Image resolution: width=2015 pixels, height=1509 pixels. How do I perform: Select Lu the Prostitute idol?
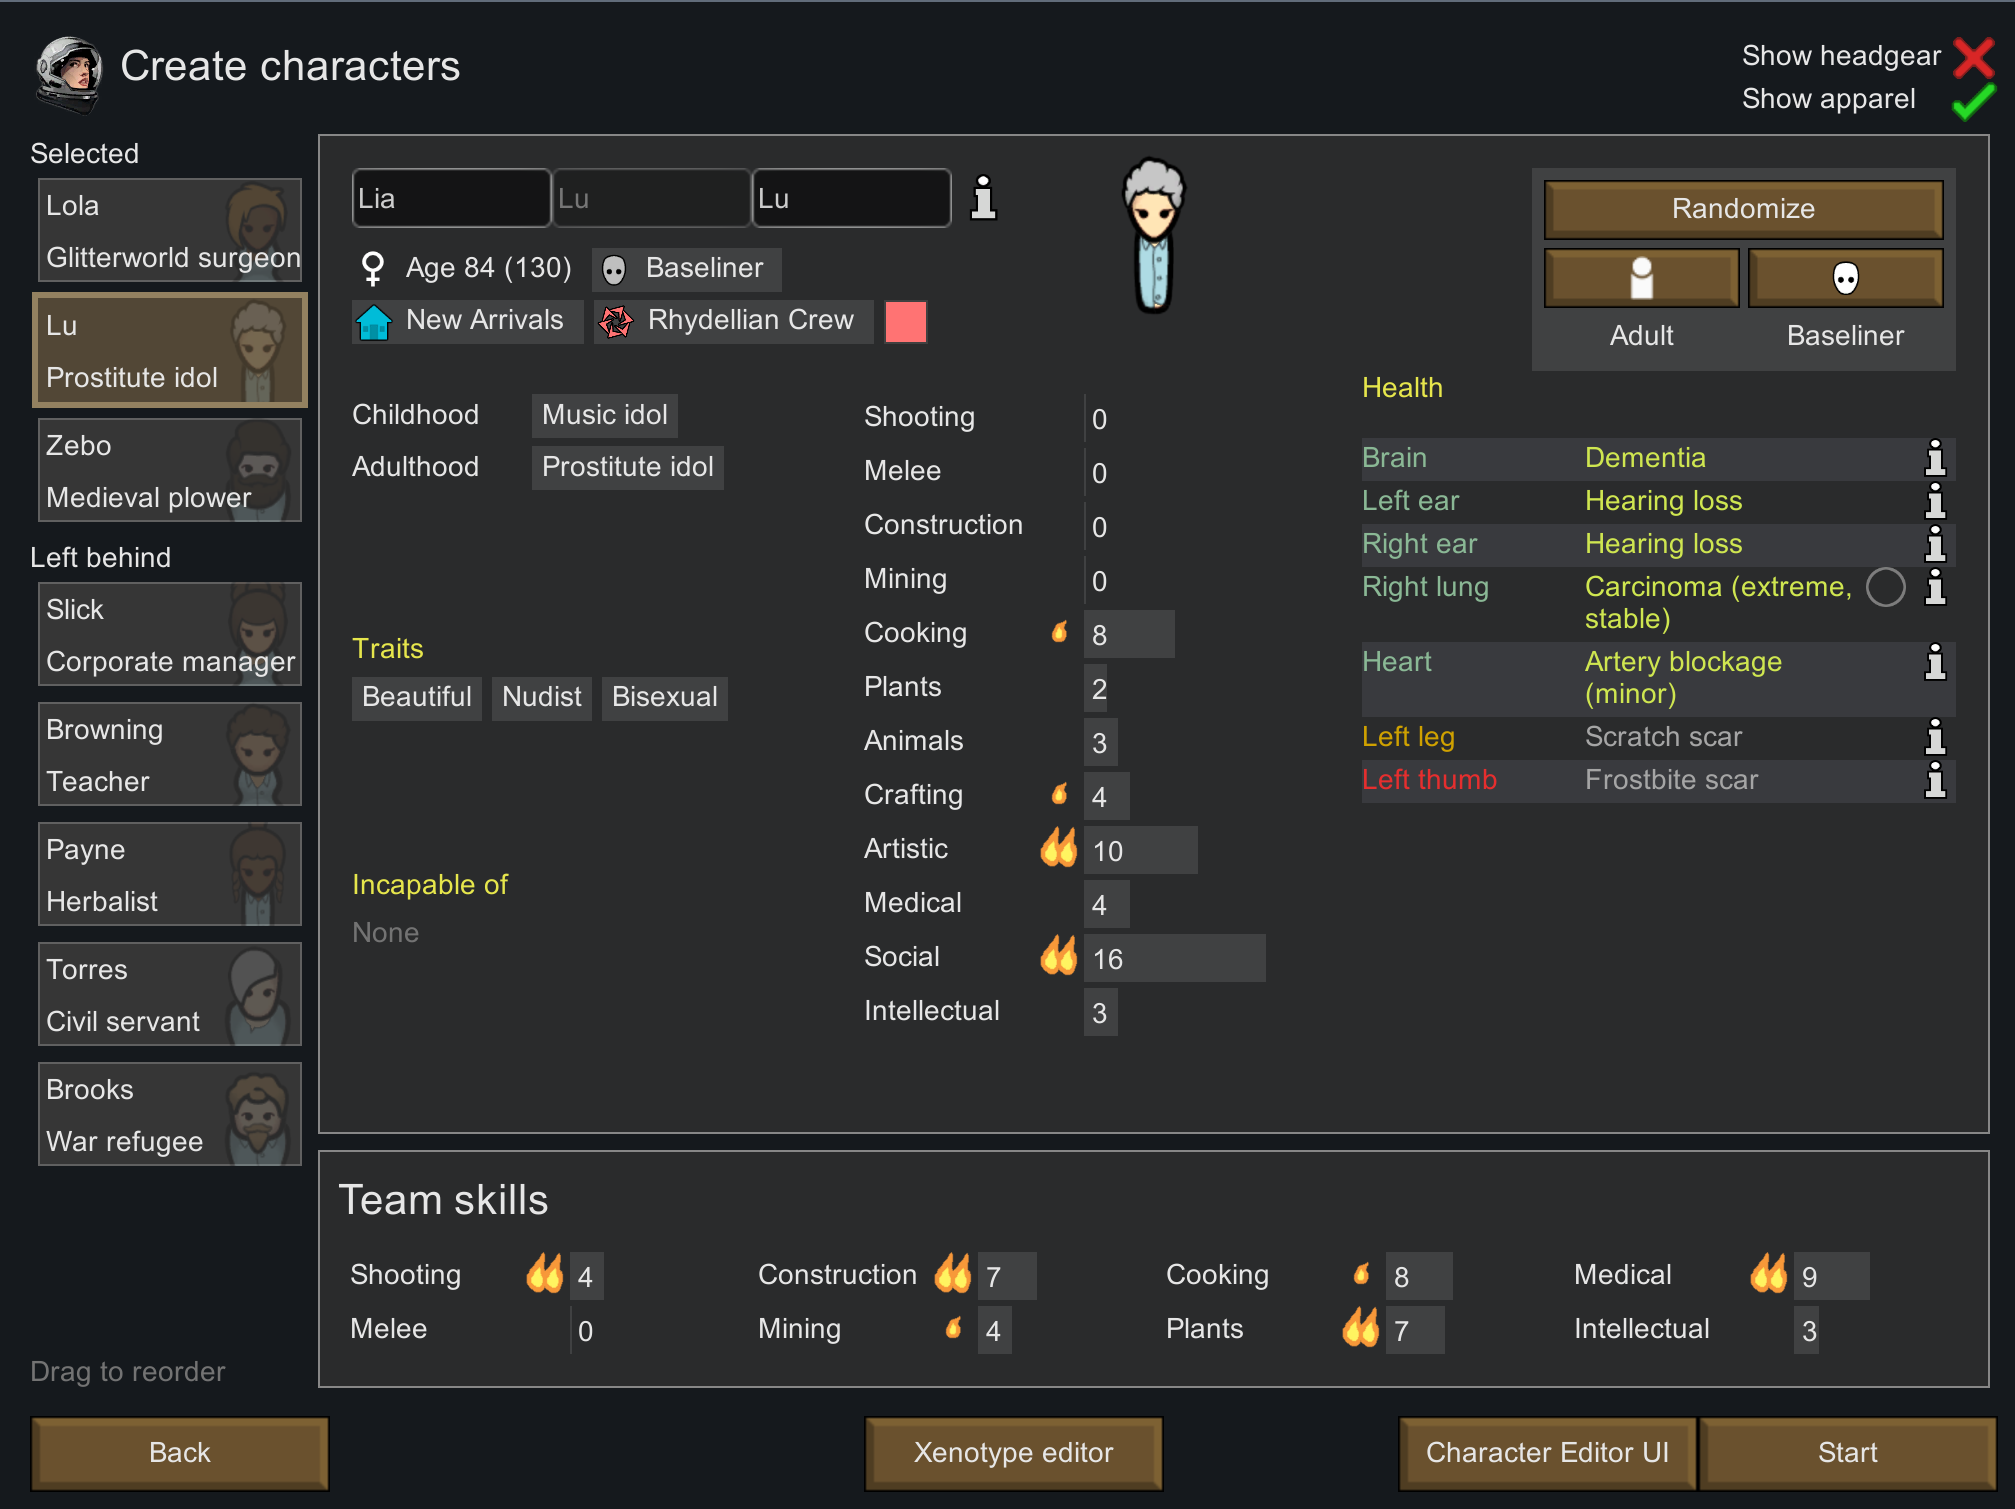(170, 351)
